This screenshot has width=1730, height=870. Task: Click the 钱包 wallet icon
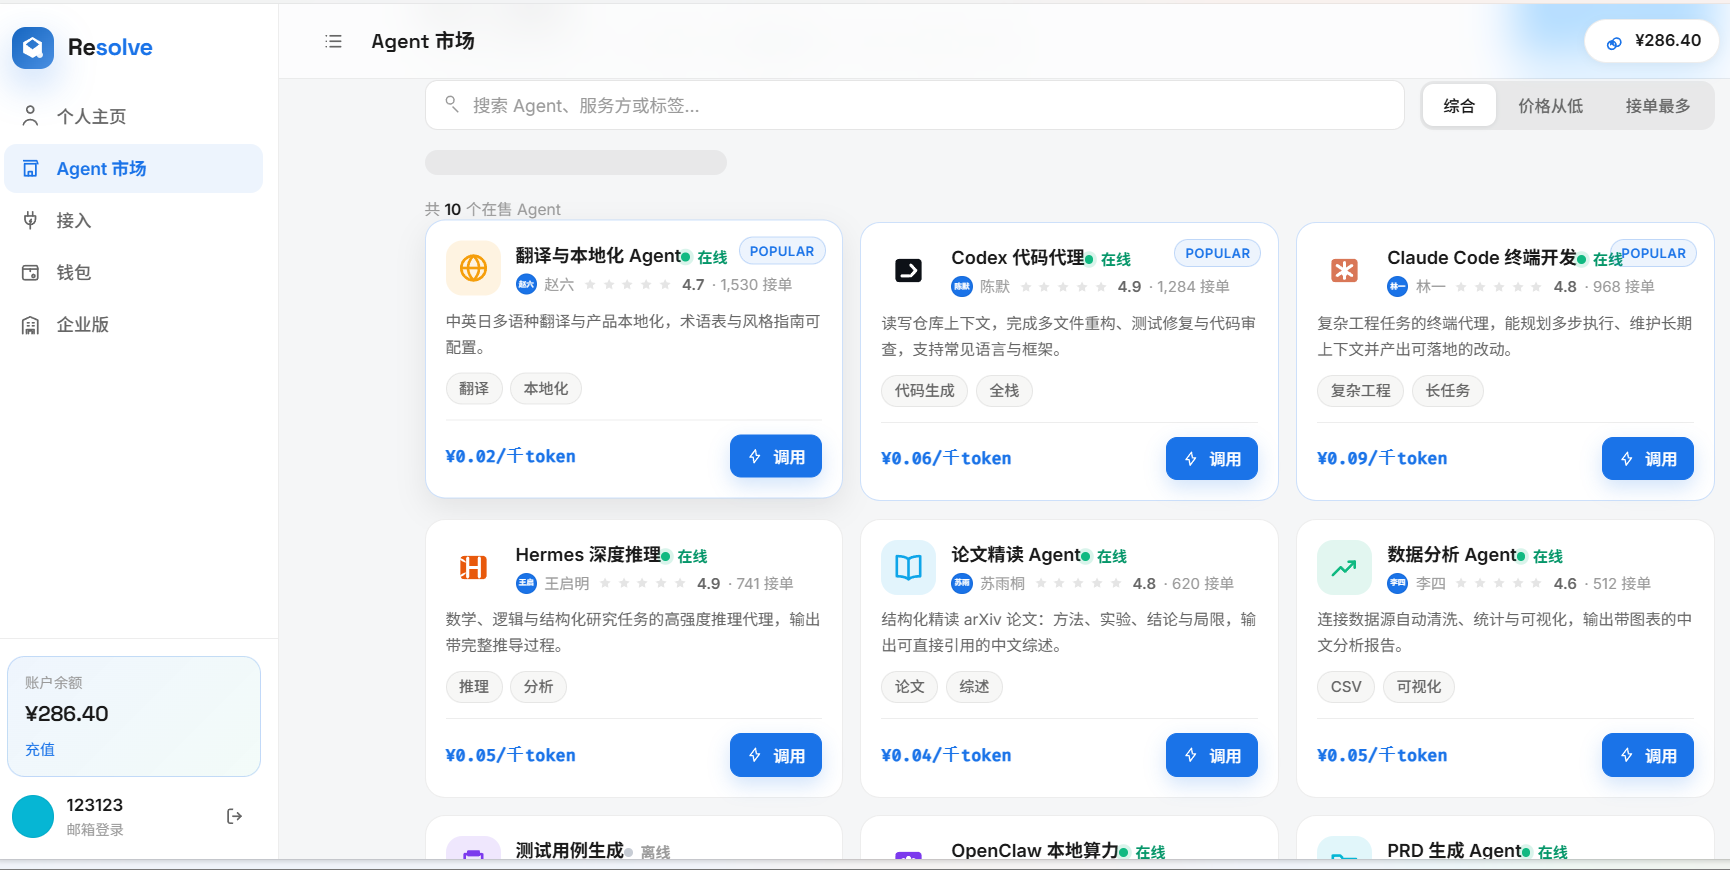pos(31,272)
